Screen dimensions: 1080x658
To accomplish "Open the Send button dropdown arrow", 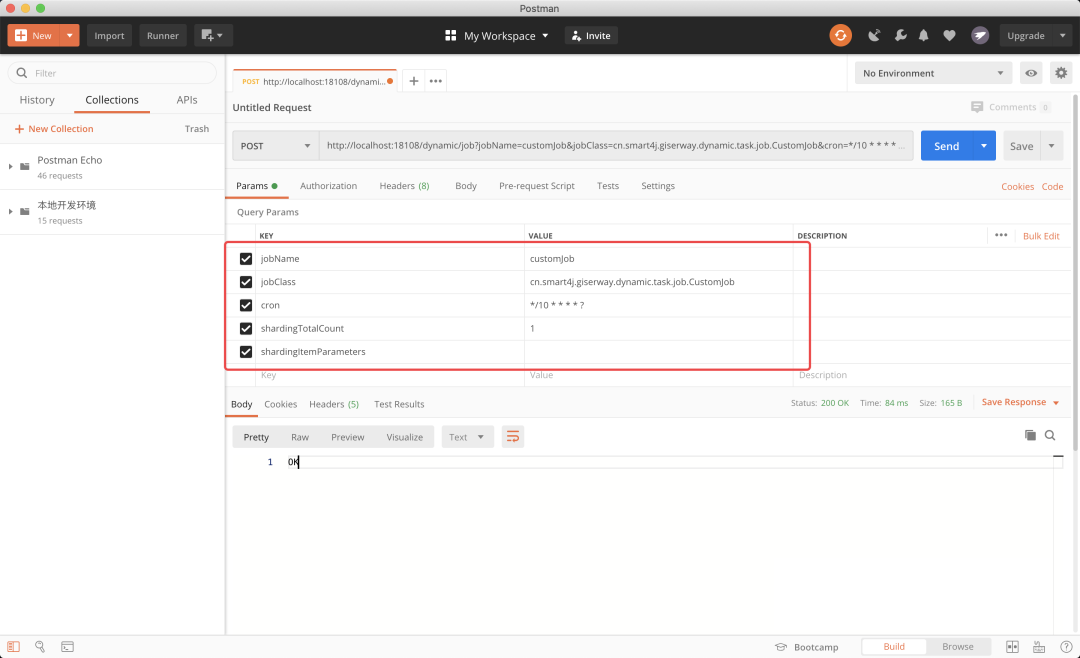I will coord(984,145).
